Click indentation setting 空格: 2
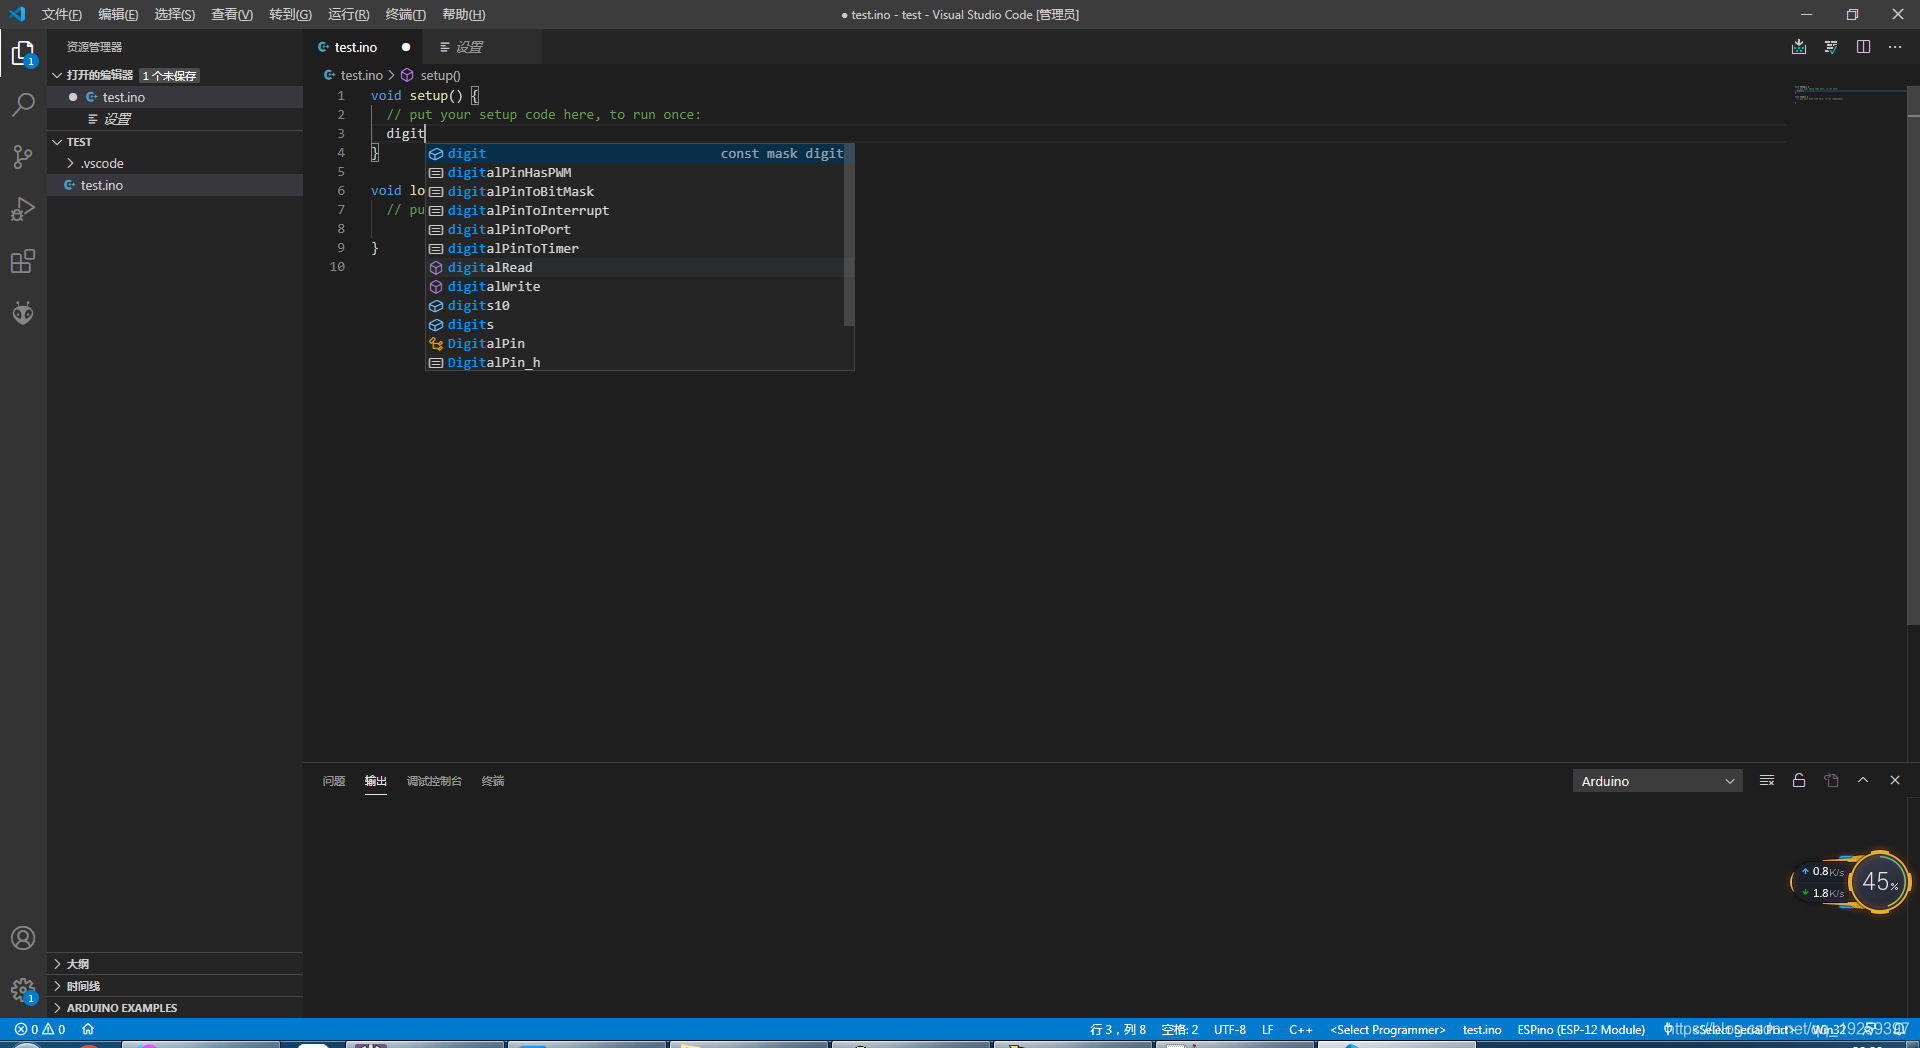Viewport: 1920px width, 1048px height. tap(1180, 1029)
